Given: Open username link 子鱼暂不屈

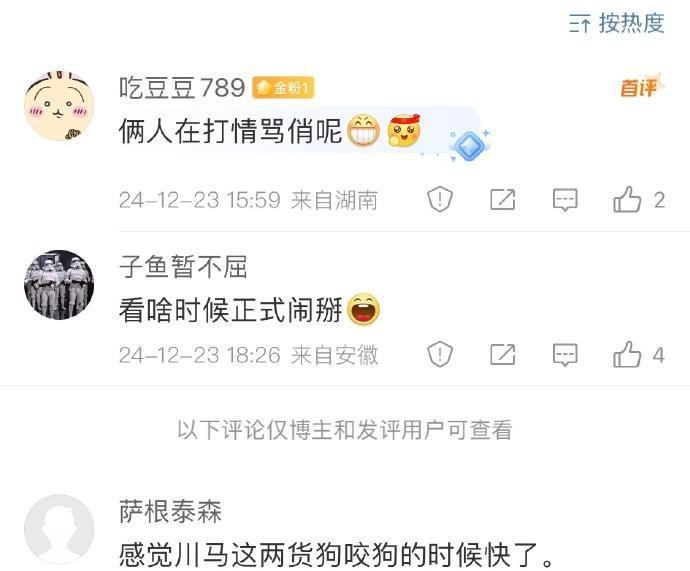Looking at the screenshot, I should coord(183,266).
